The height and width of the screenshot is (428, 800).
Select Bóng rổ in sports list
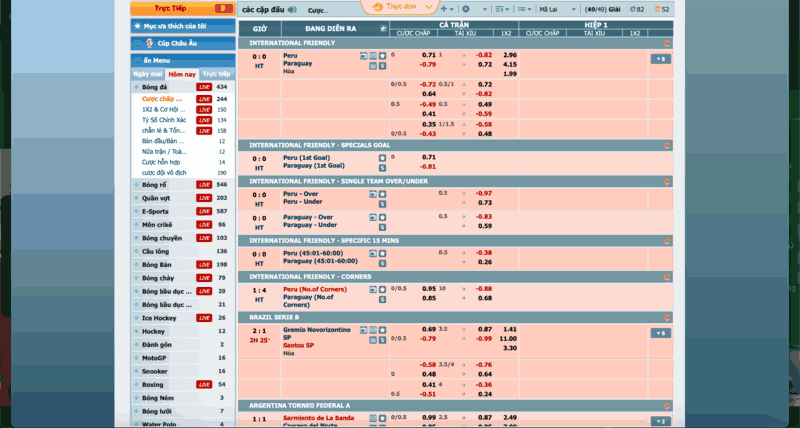(155, 185)
